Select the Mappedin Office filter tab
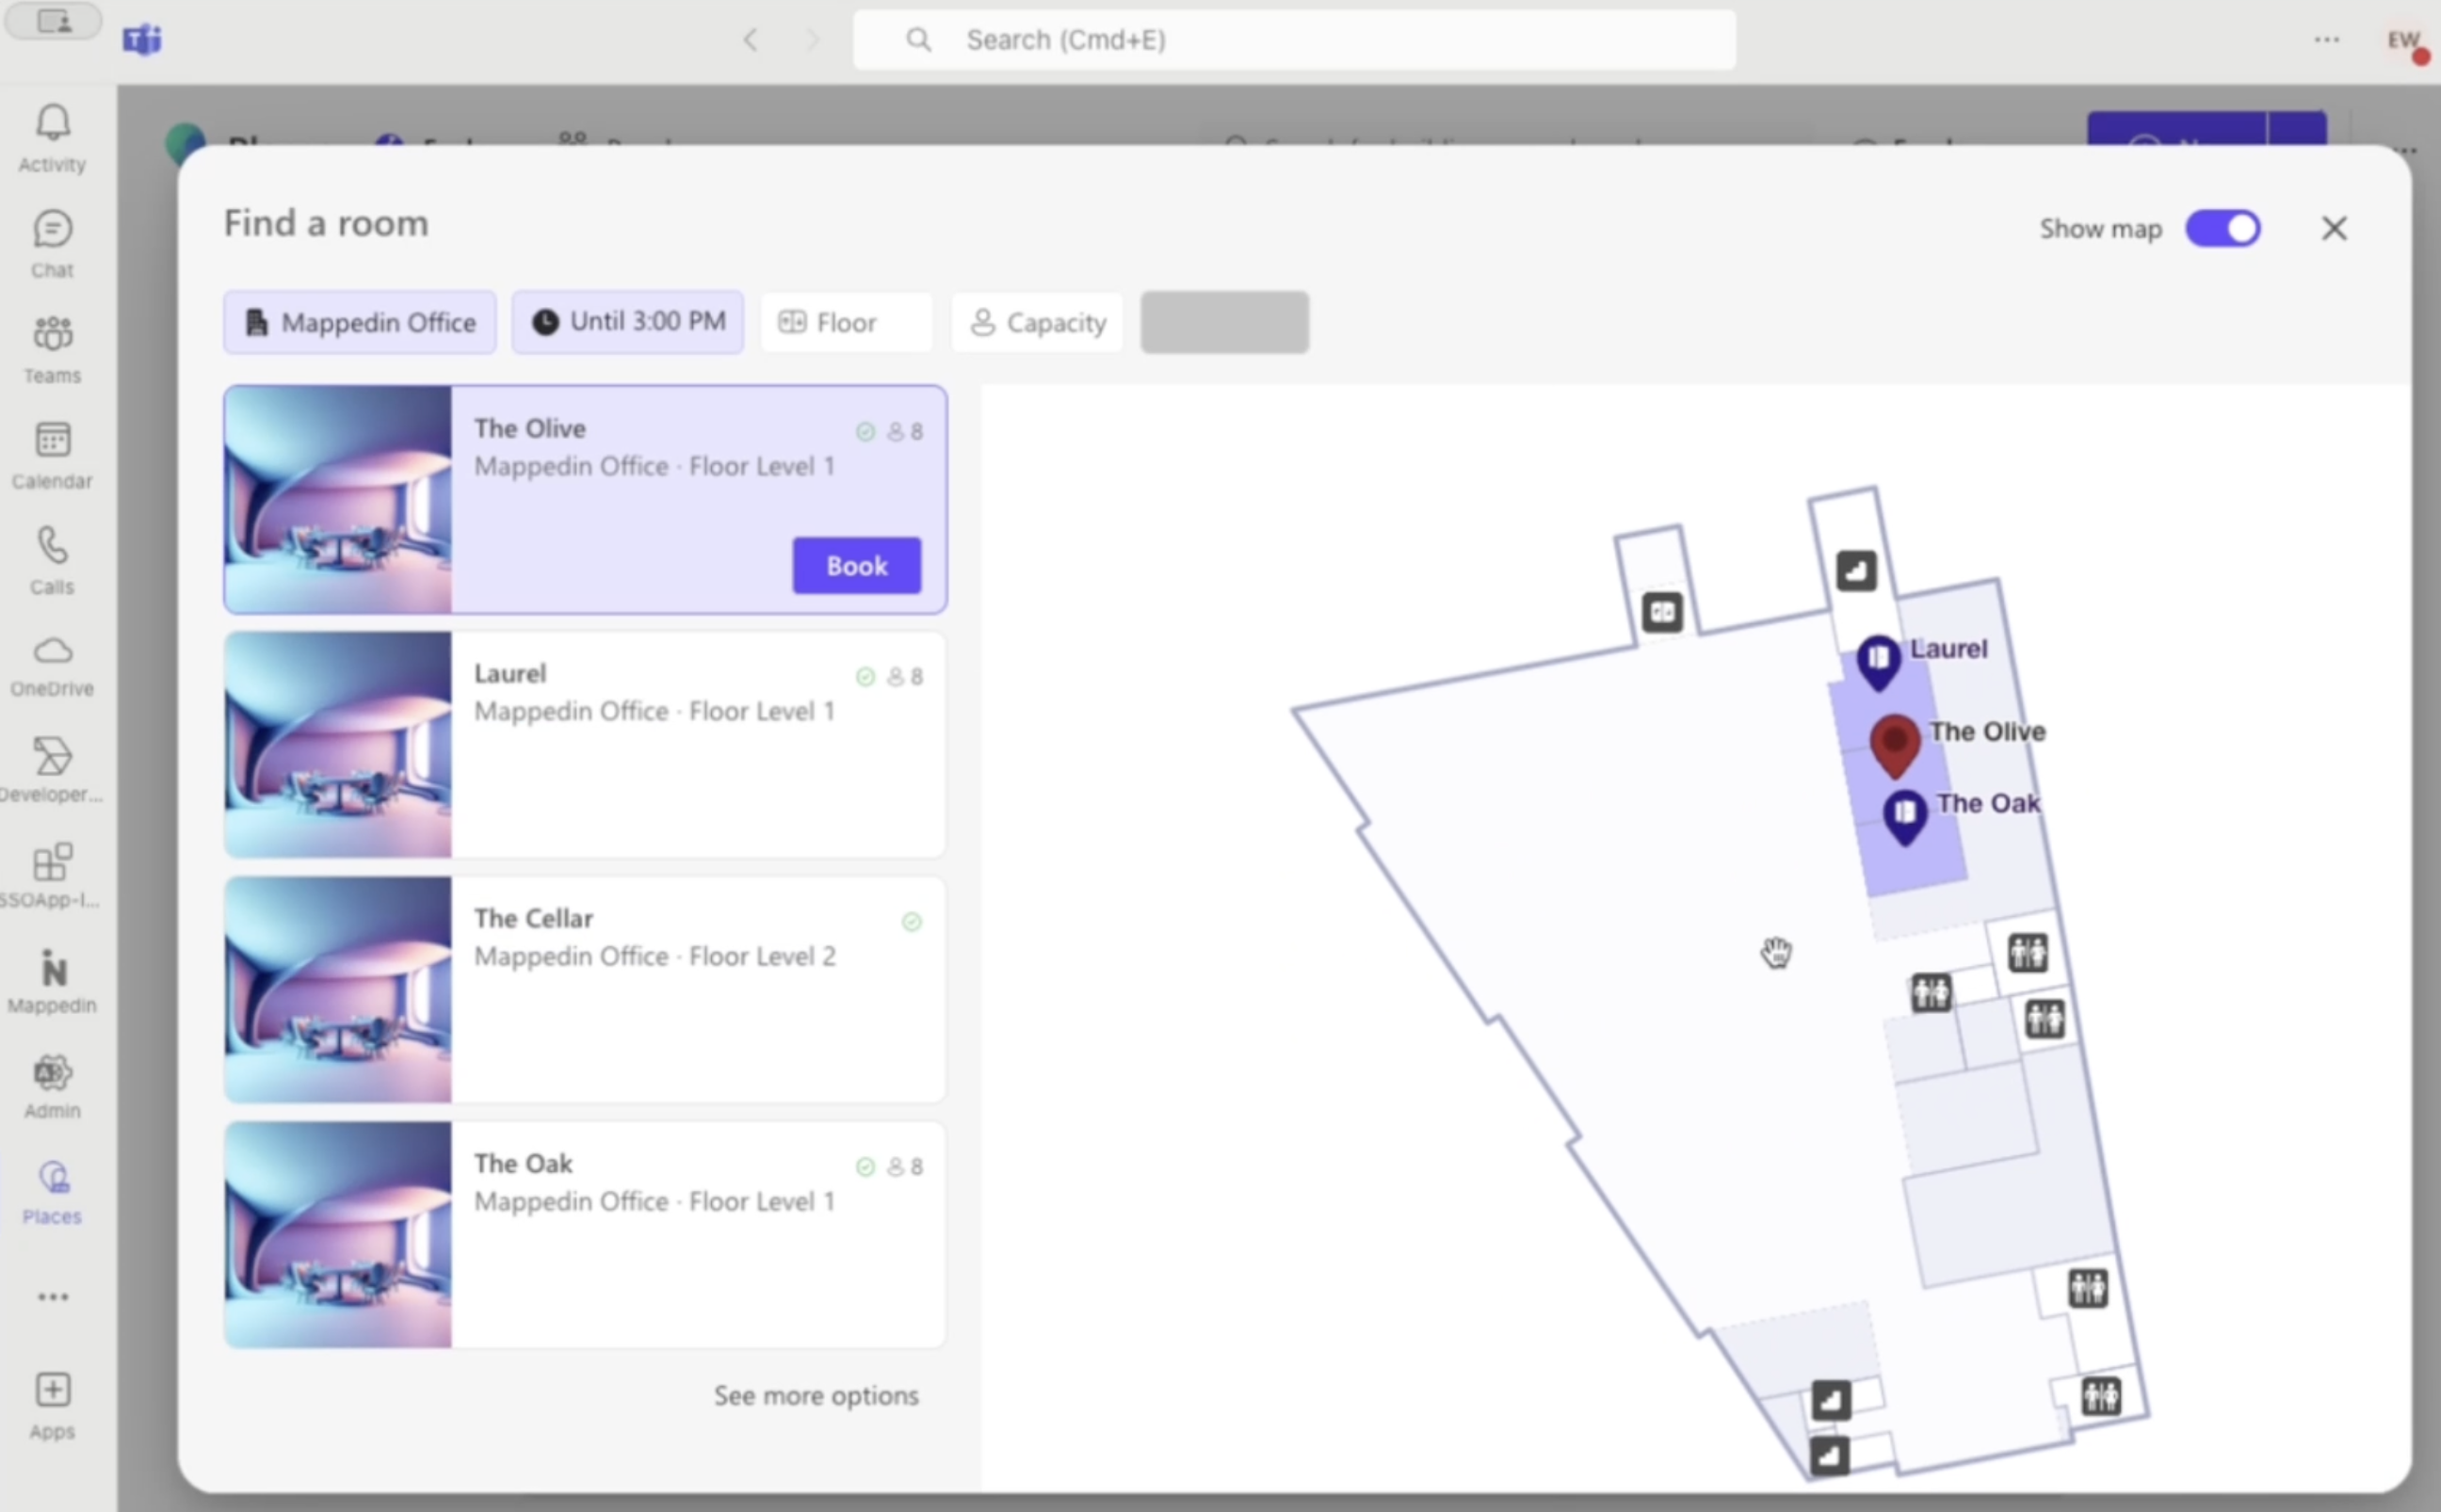Image resolution: width=2441 pixels, height=1512 pixels. tap(361, 323)
